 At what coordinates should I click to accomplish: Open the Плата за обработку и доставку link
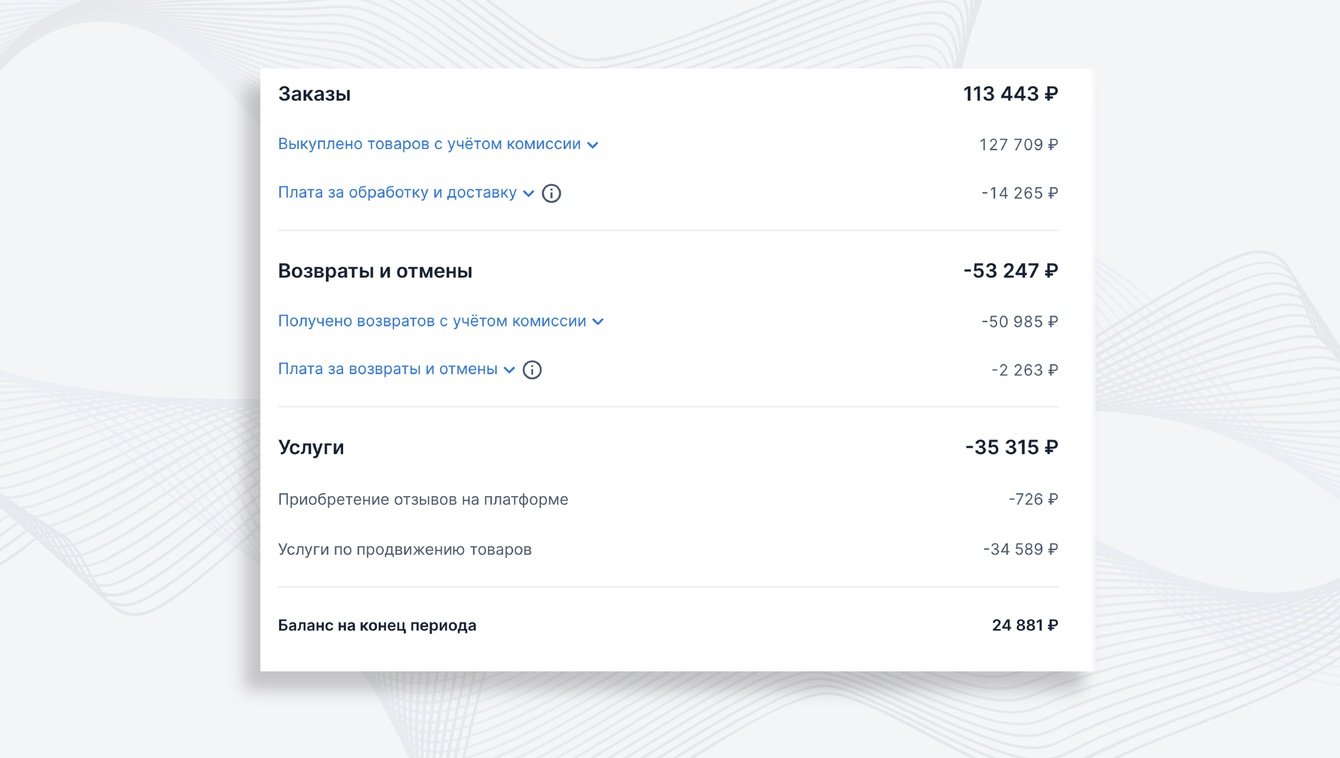[x=397, y=193]
